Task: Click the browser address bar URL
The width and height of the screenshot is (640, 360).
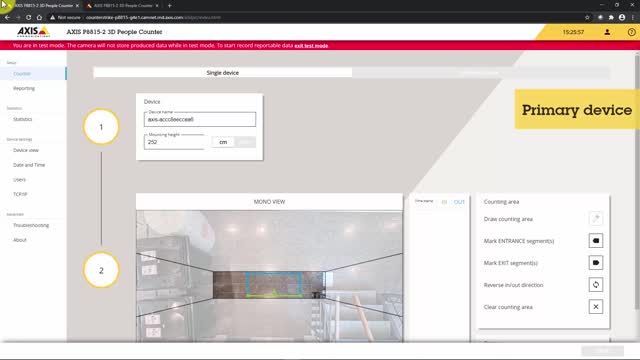Action: pyautogui.click(x=153, y=17)
